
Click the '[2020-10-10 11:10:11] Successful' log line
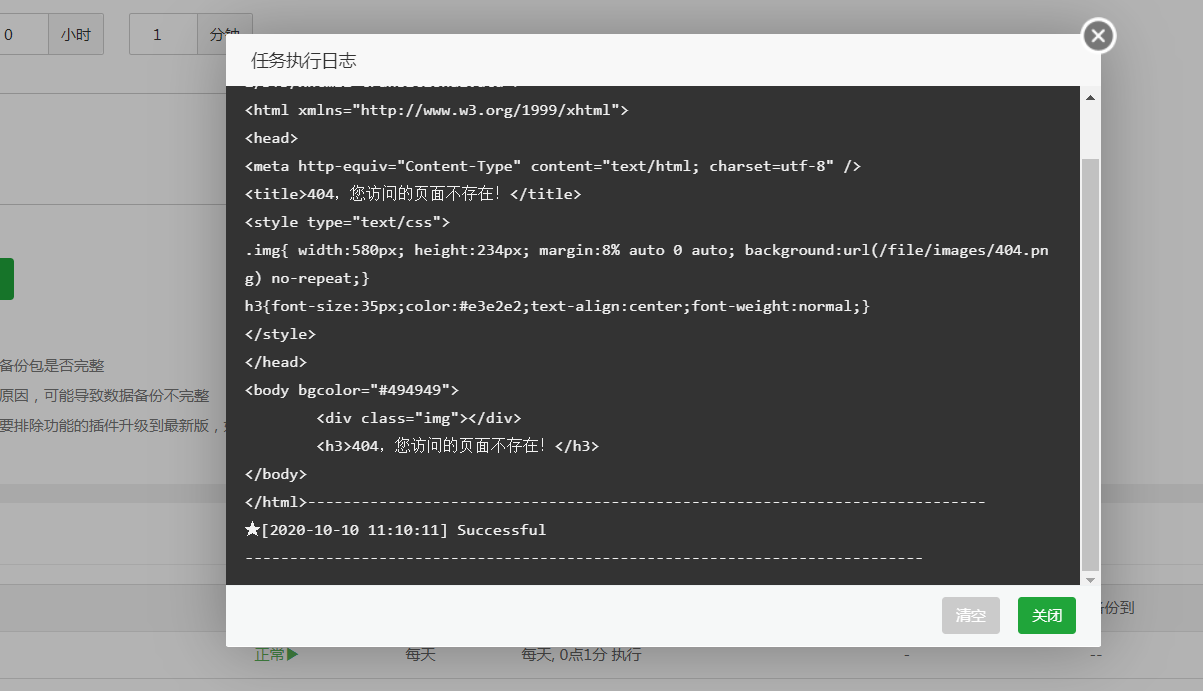(x=396, y=530)
